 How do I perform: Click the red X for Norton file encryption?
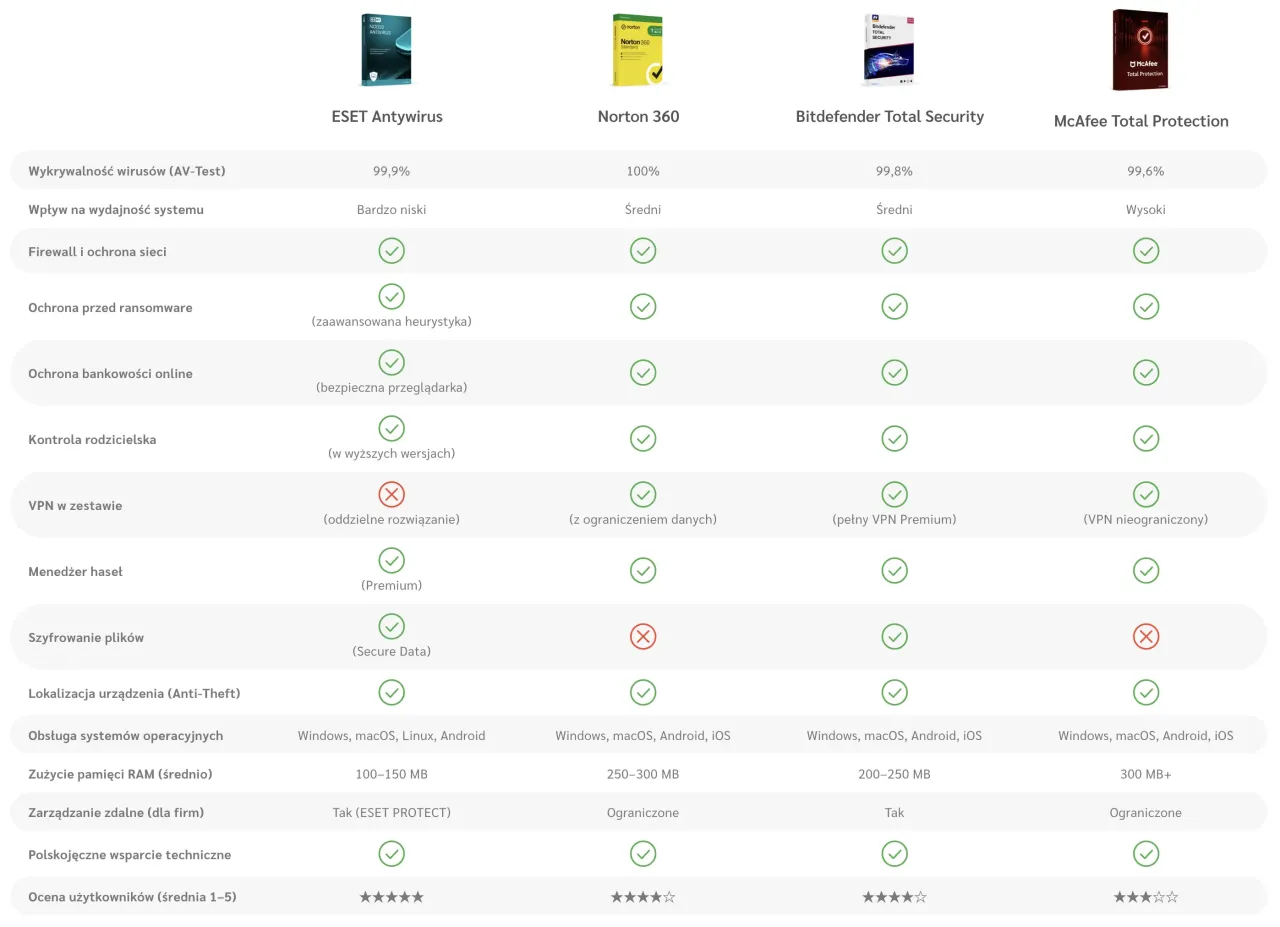tap(643, 636)
